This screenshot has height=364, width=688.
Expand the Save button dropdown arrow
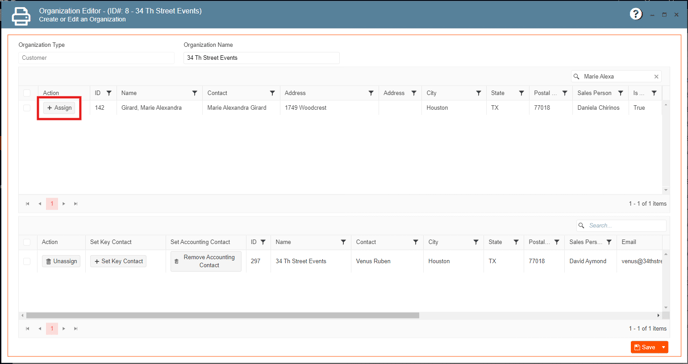[663, 347]
